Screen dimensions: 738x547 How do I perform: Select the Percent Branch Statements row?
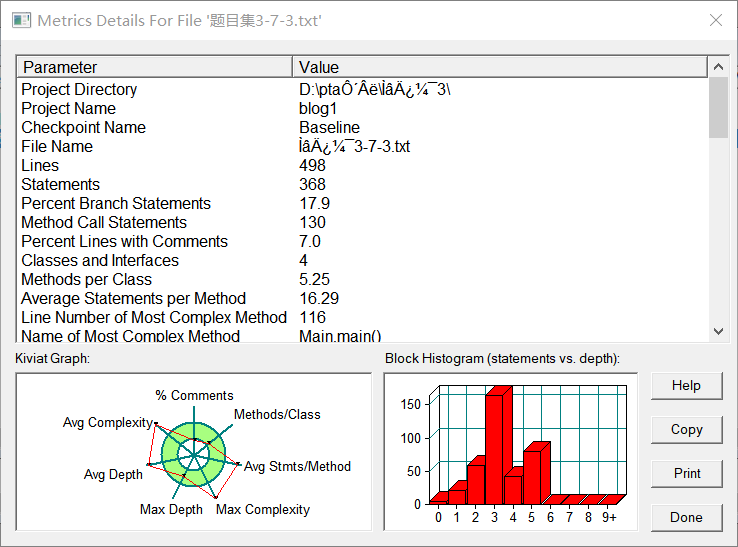pos(362,203)
